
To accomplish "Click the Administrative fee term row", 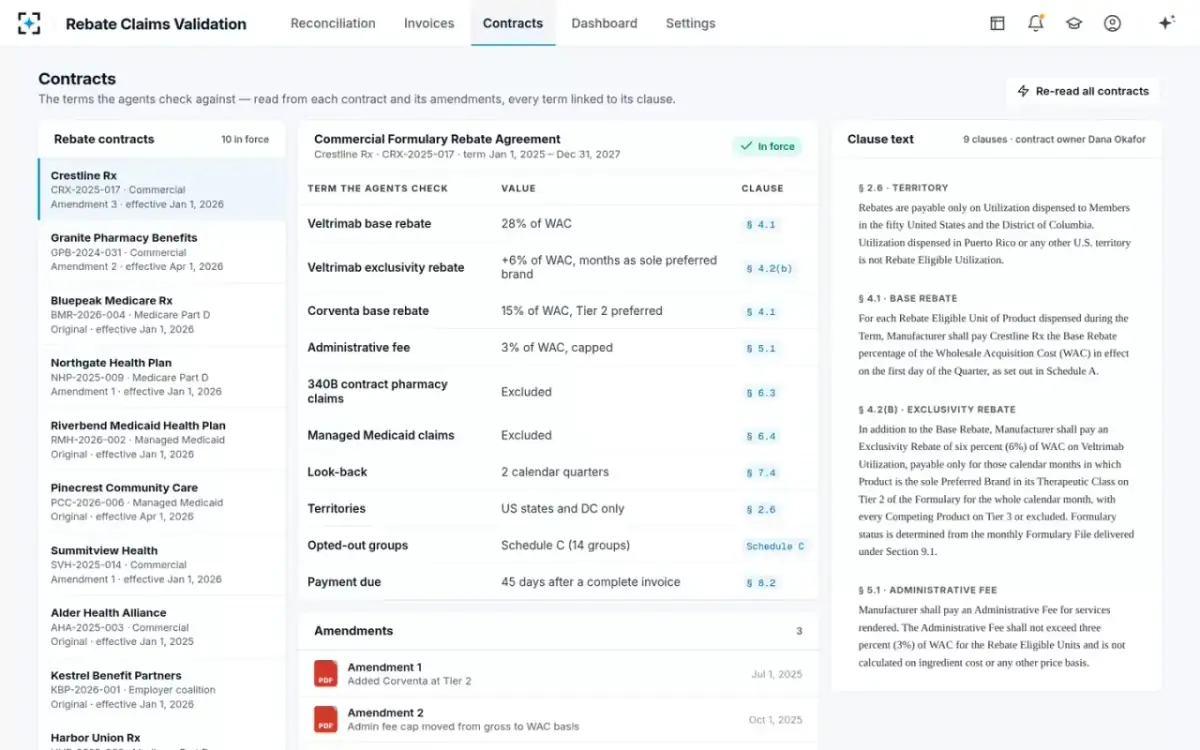I will click(x=558, y=348).
